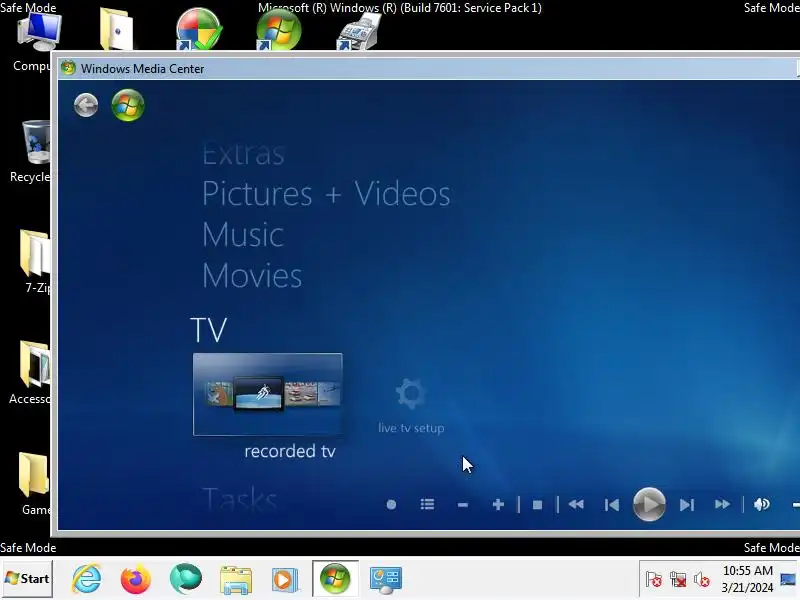The image size is (800, 600).
Task: Select the Extras menu category
Action: [x=243, y=154]
